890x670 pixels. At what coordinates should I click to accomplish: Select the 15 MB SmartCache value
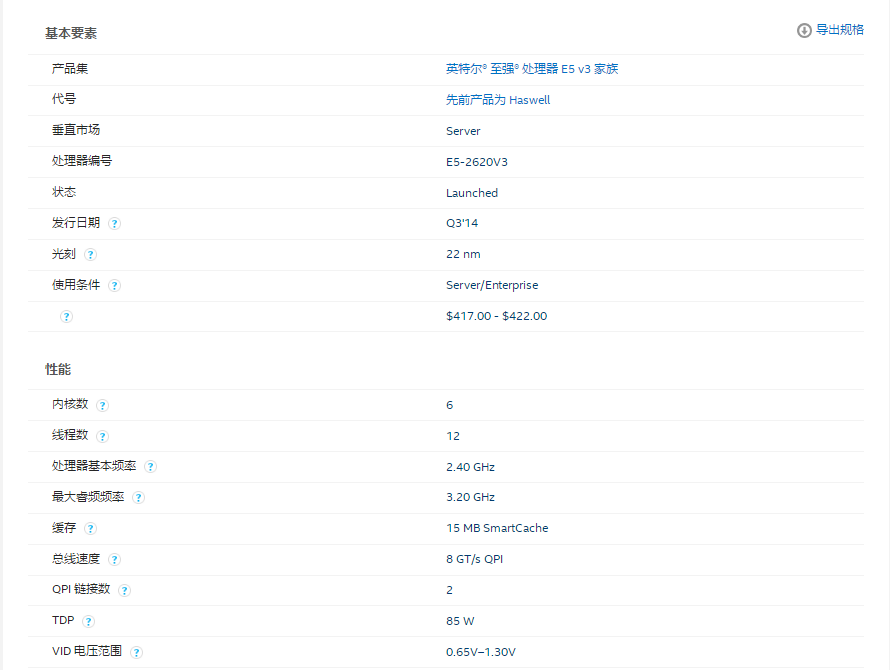[x=497, y=528]
